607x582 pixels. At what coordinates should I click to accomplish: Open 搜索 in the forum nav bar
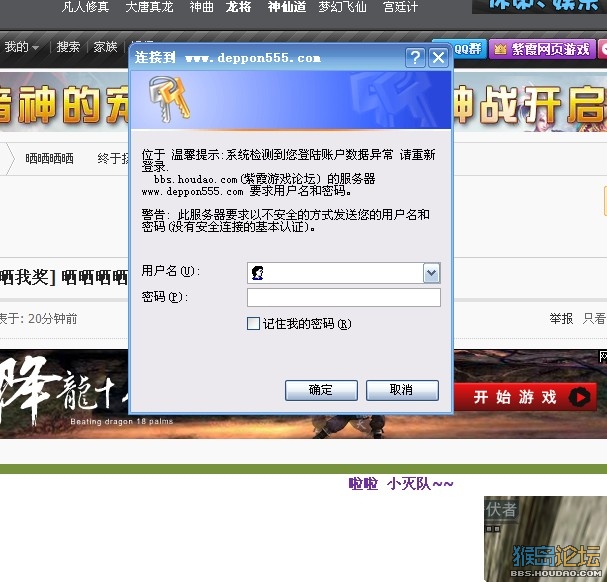coord(68,47)
